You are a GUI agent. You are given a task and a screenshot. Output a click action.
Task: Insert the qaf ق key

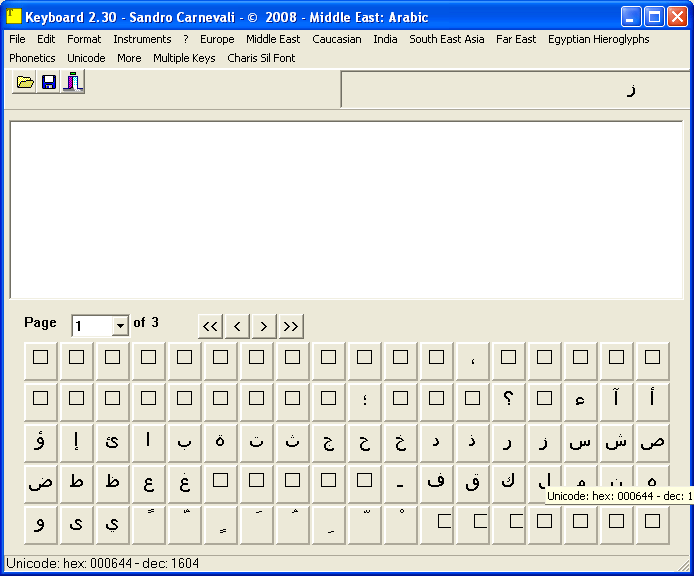click(x=473, y=484)
